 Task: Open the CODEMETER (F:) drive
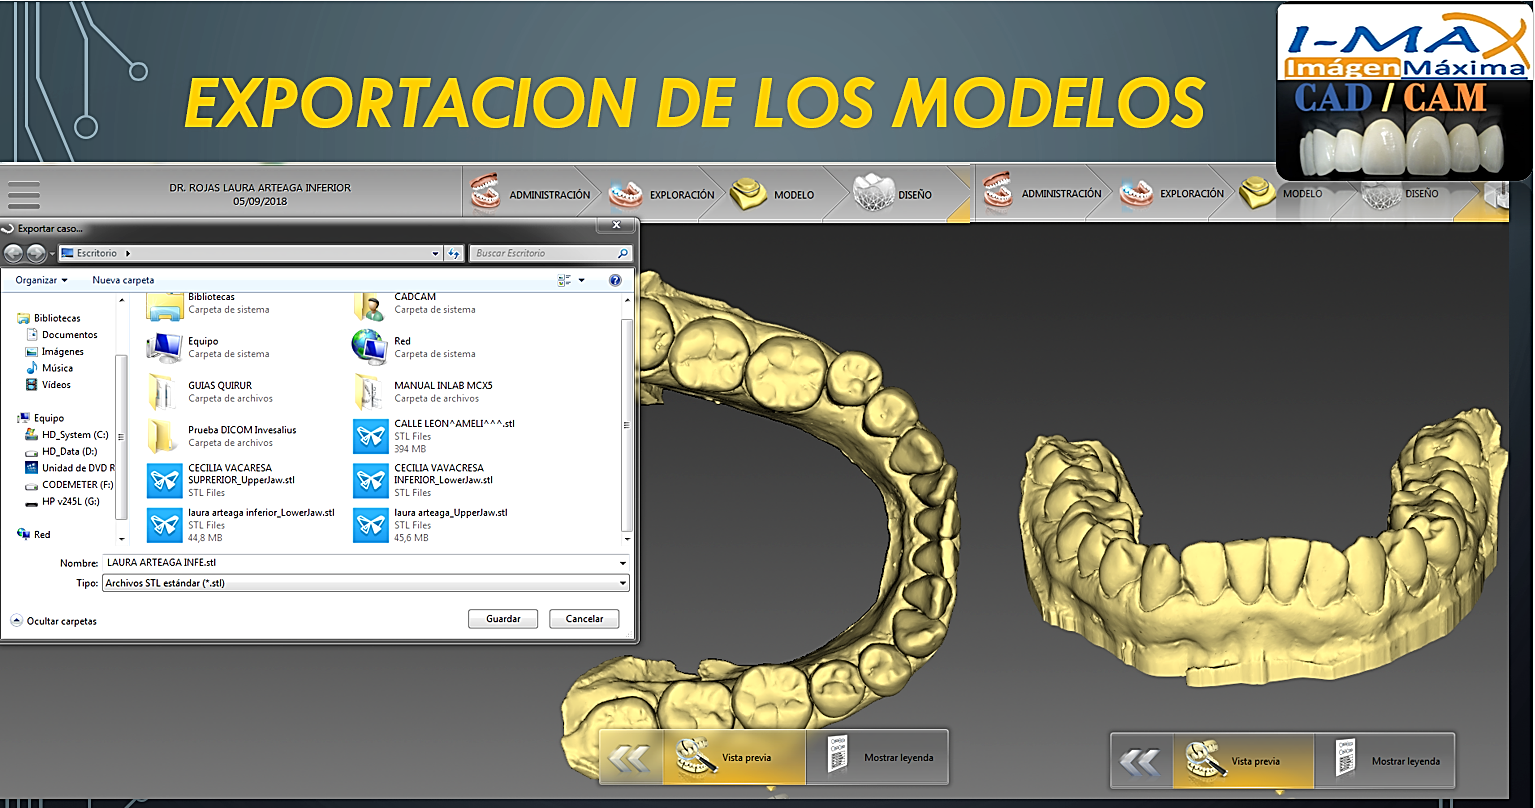point(70,485)
